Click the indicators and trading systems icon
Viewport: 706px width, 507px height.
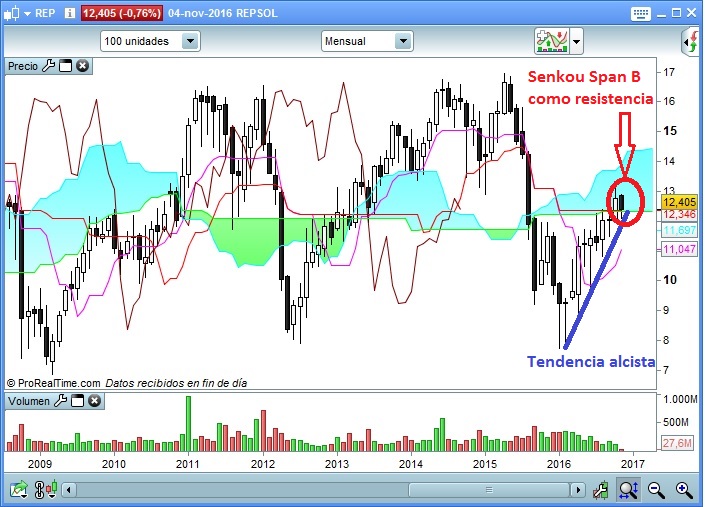click(x=552, y=41)
